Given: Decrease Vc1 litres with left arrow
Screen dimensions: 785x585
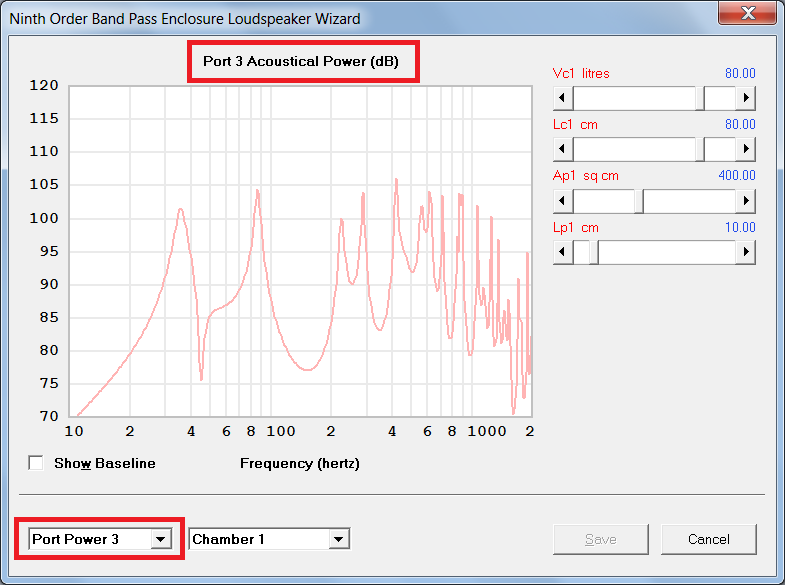Looking at the screenshot, I should coord(563,98).
